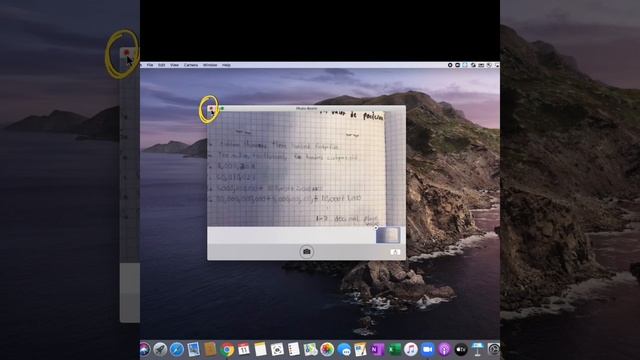Click the green zoom button of Photo Booth

pos(222,109)
